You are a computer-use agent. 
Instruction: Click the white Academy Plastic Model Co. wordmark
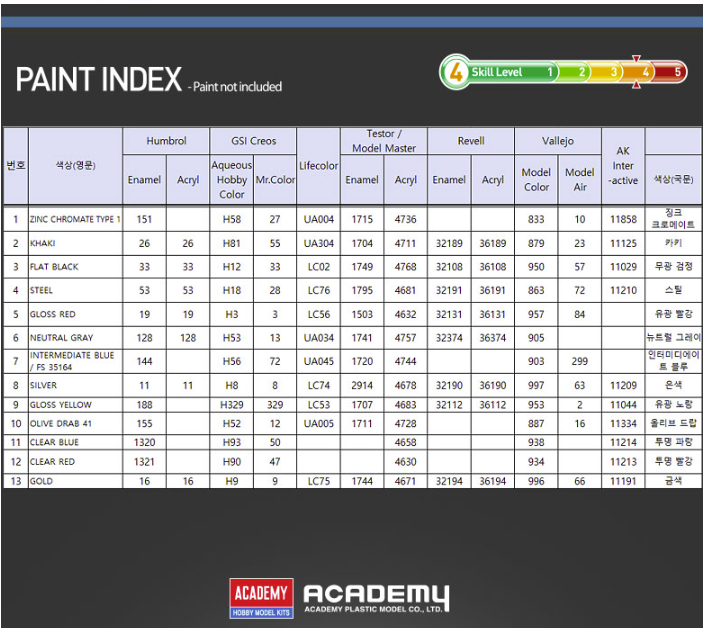[x=376, y=598]
